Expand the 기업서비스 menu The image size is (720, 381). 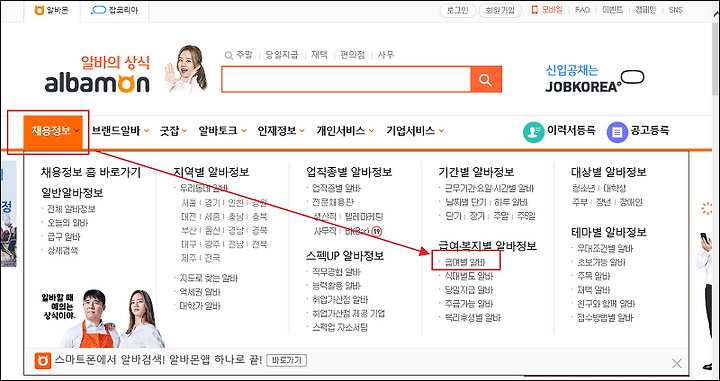tap(415, 131)
